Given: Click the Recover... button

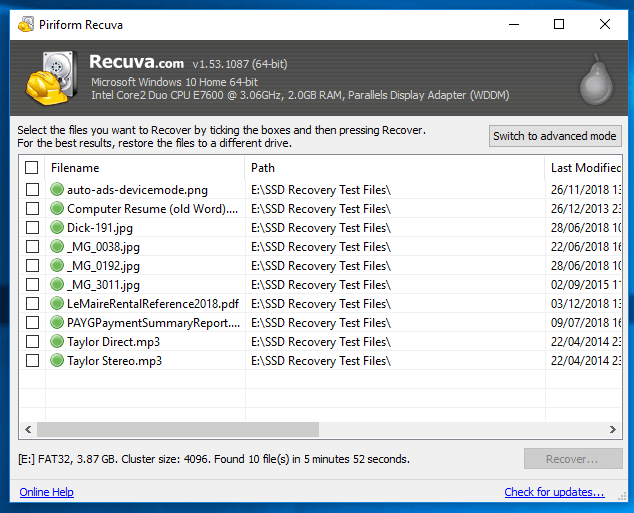Looking at the screenshot, I should tap(573, 459).
